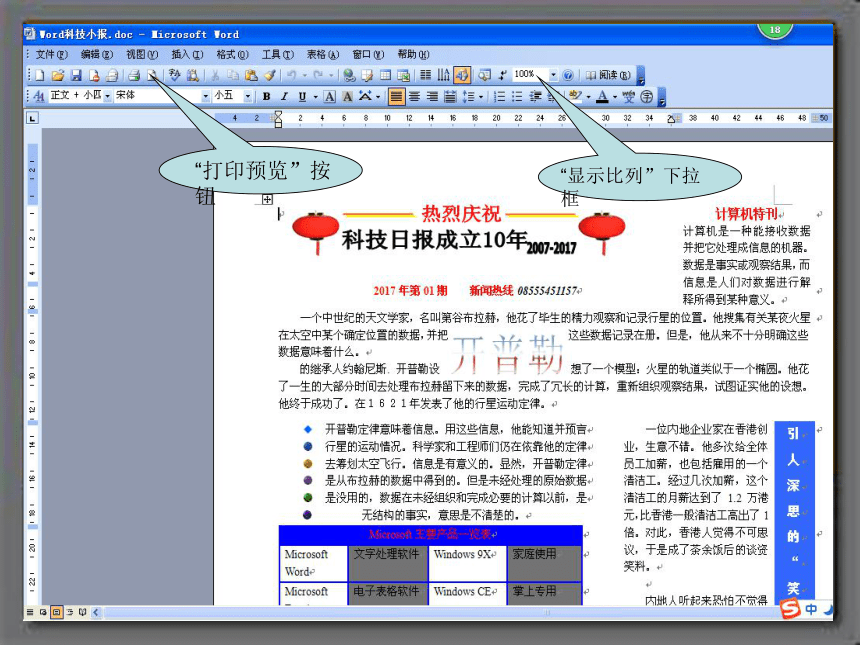Click the table move handle above the banner
The image size is (860, 645).
[x=267, y=199]
